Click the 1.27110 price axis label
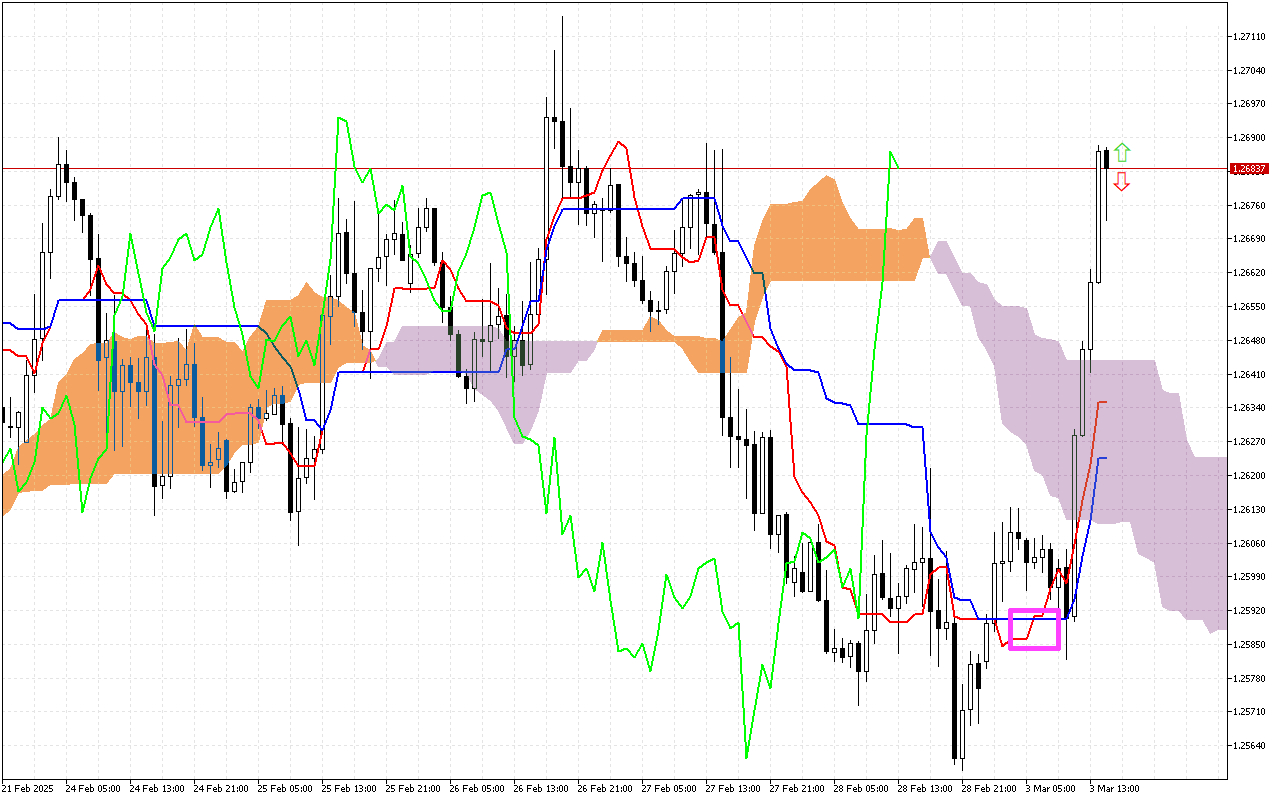1280x800 pixels. [1250, 37]
